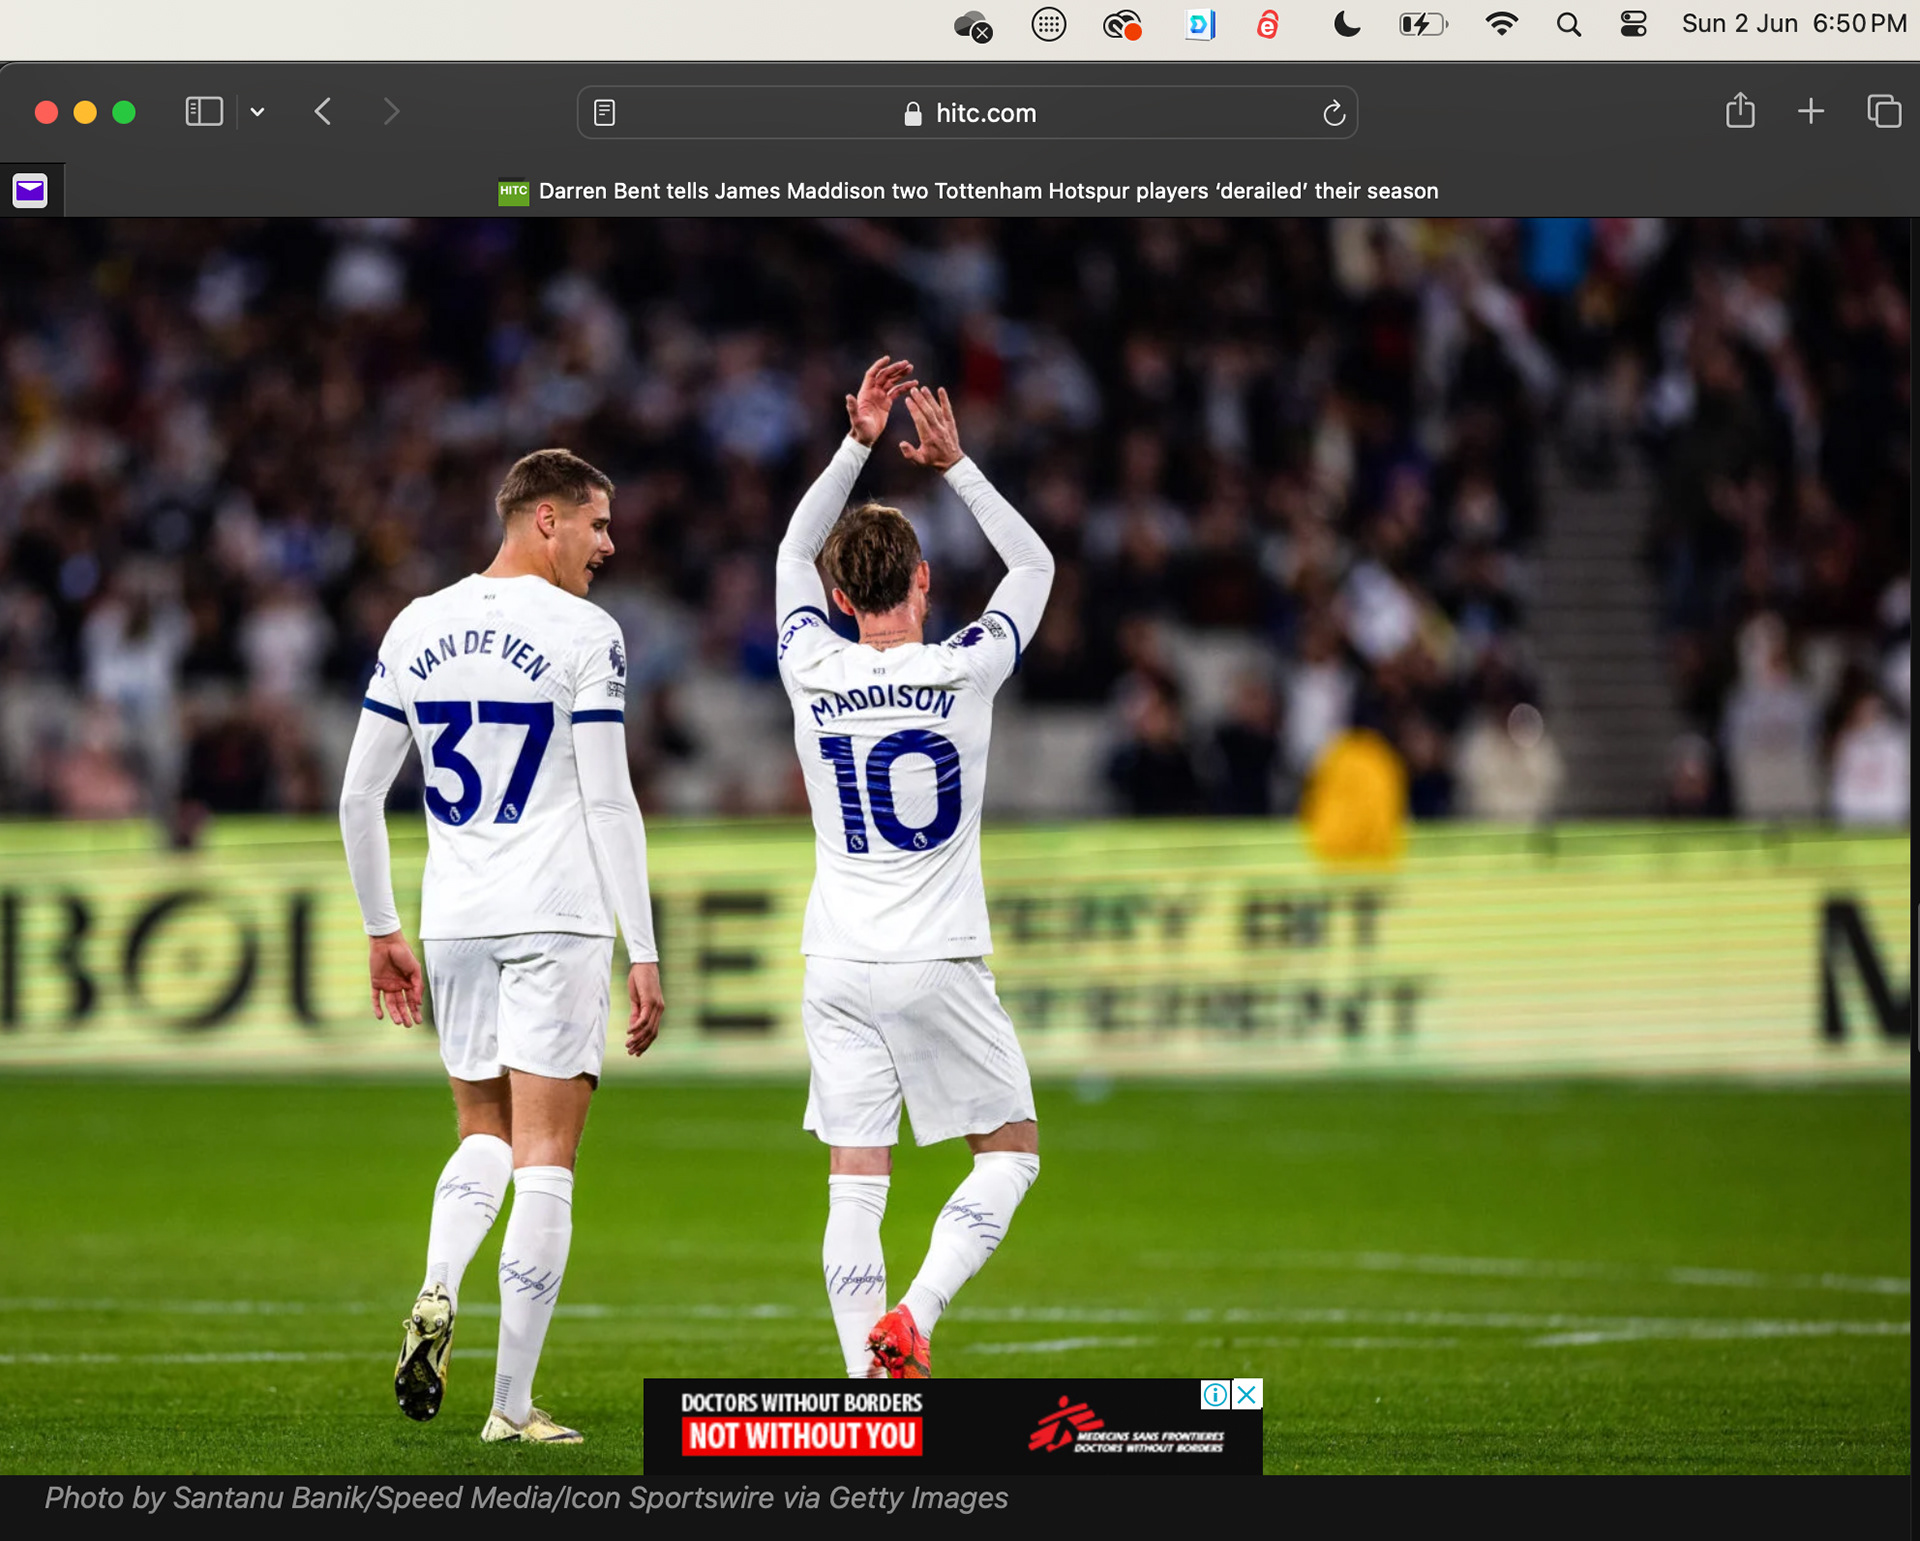Screen dimensions: 1920x1541
Task: Go back to previous page
Action: point(322,111)
